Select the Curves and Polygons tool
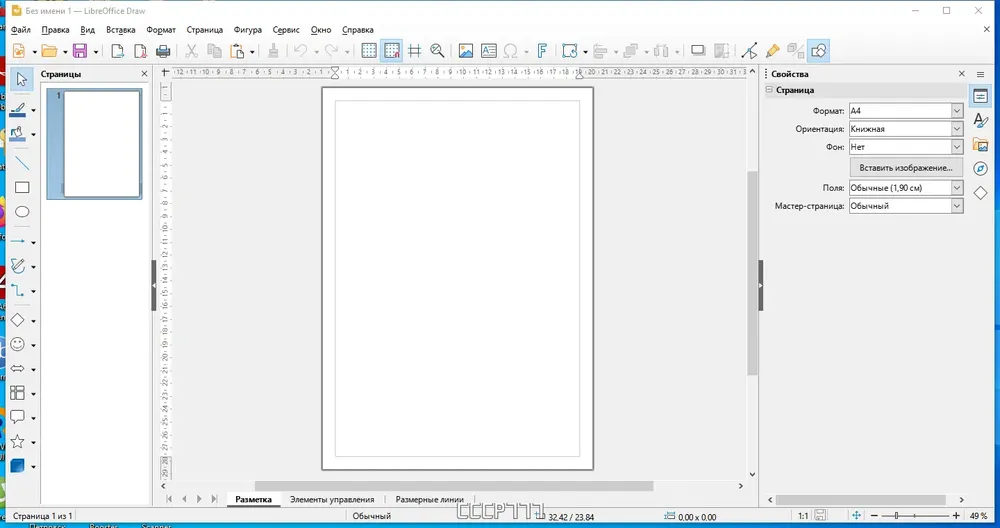Image resolution: width=1000 pixels, height=528 pixels. tap(18, 266)
